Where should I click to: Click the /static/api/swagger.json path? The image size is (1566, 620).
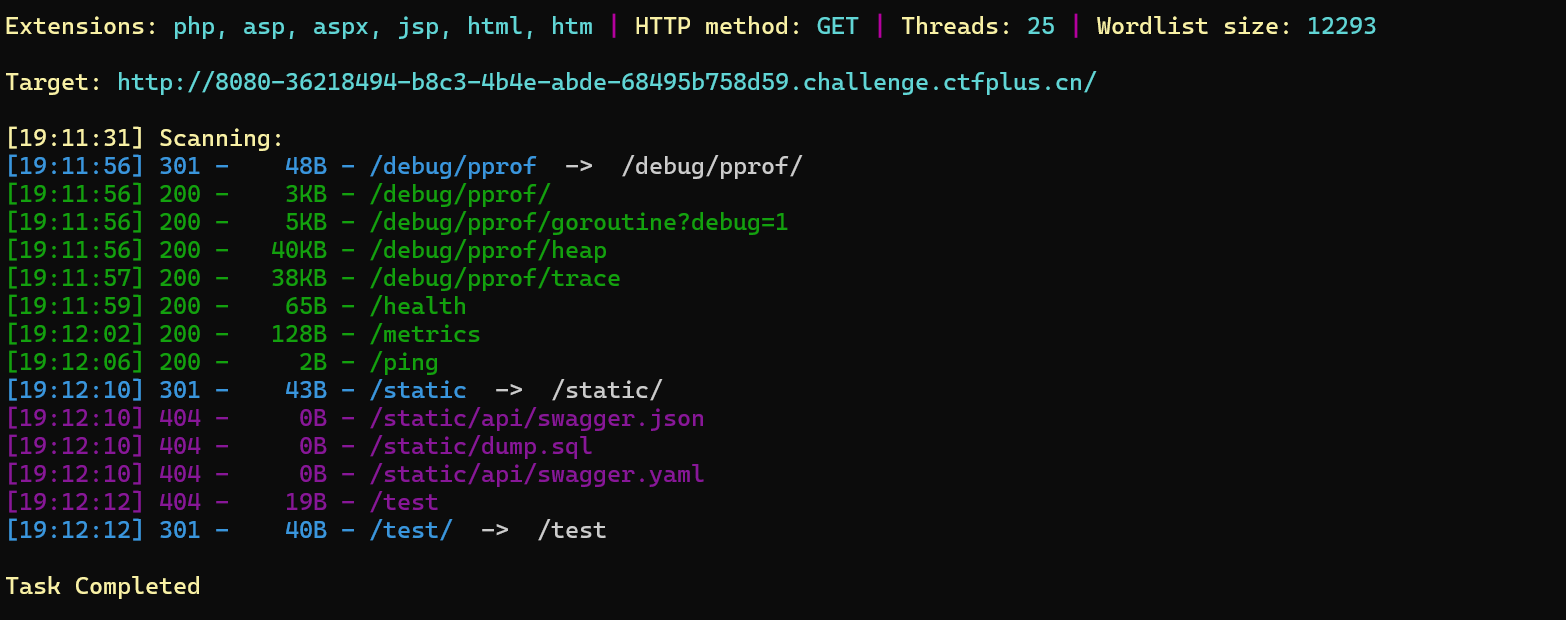(537, 418)
